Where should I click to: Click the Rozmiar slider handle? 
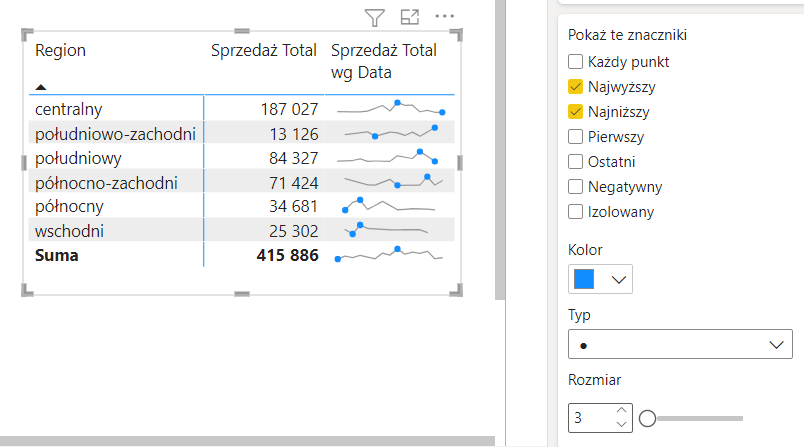tap(647, 418)
